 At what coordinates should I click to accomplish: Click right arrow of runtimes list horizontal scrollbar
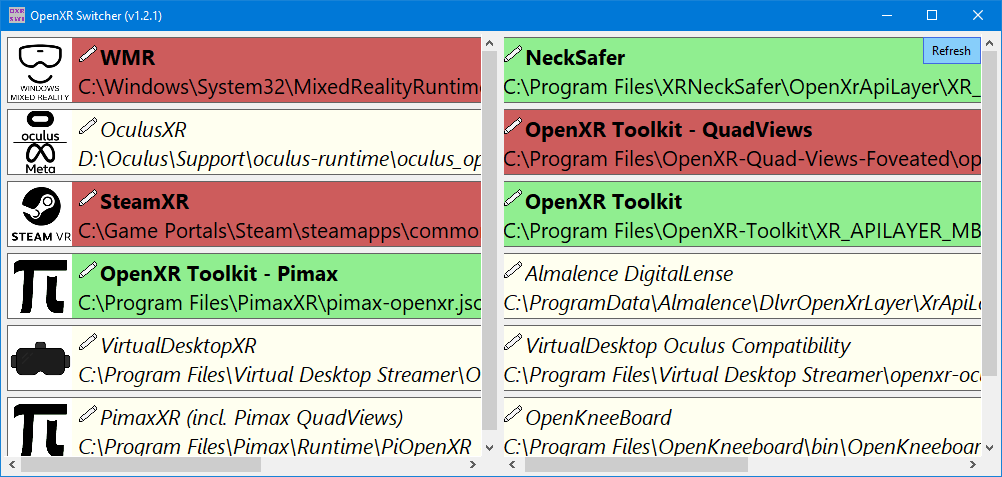[474, 464]
